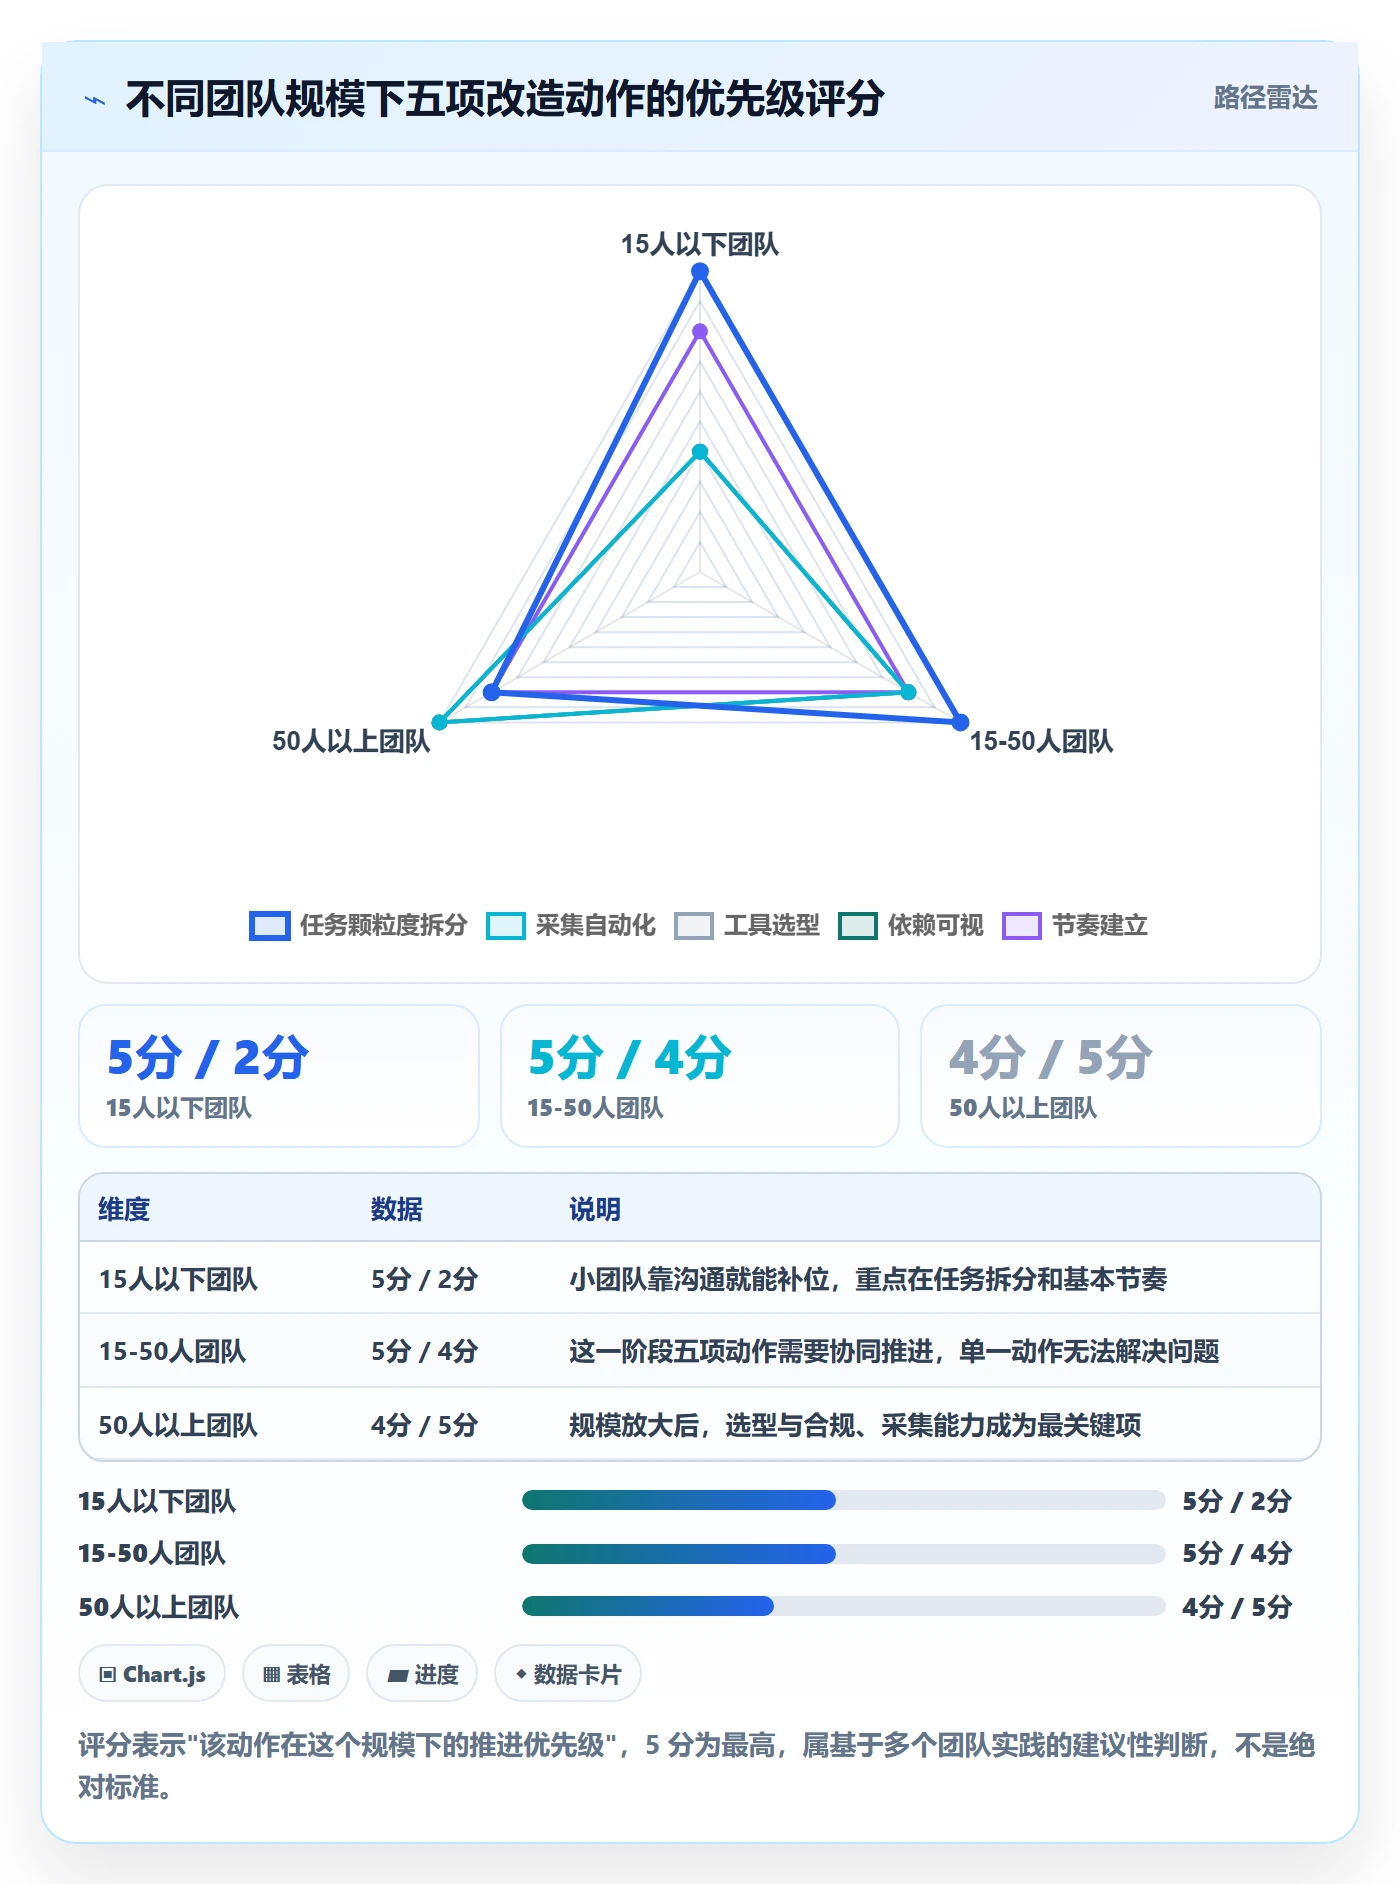This screenshot has width=1400, height=1884.
Task: Click the 路径雷达 label in header
Action: pos(1265,98)
